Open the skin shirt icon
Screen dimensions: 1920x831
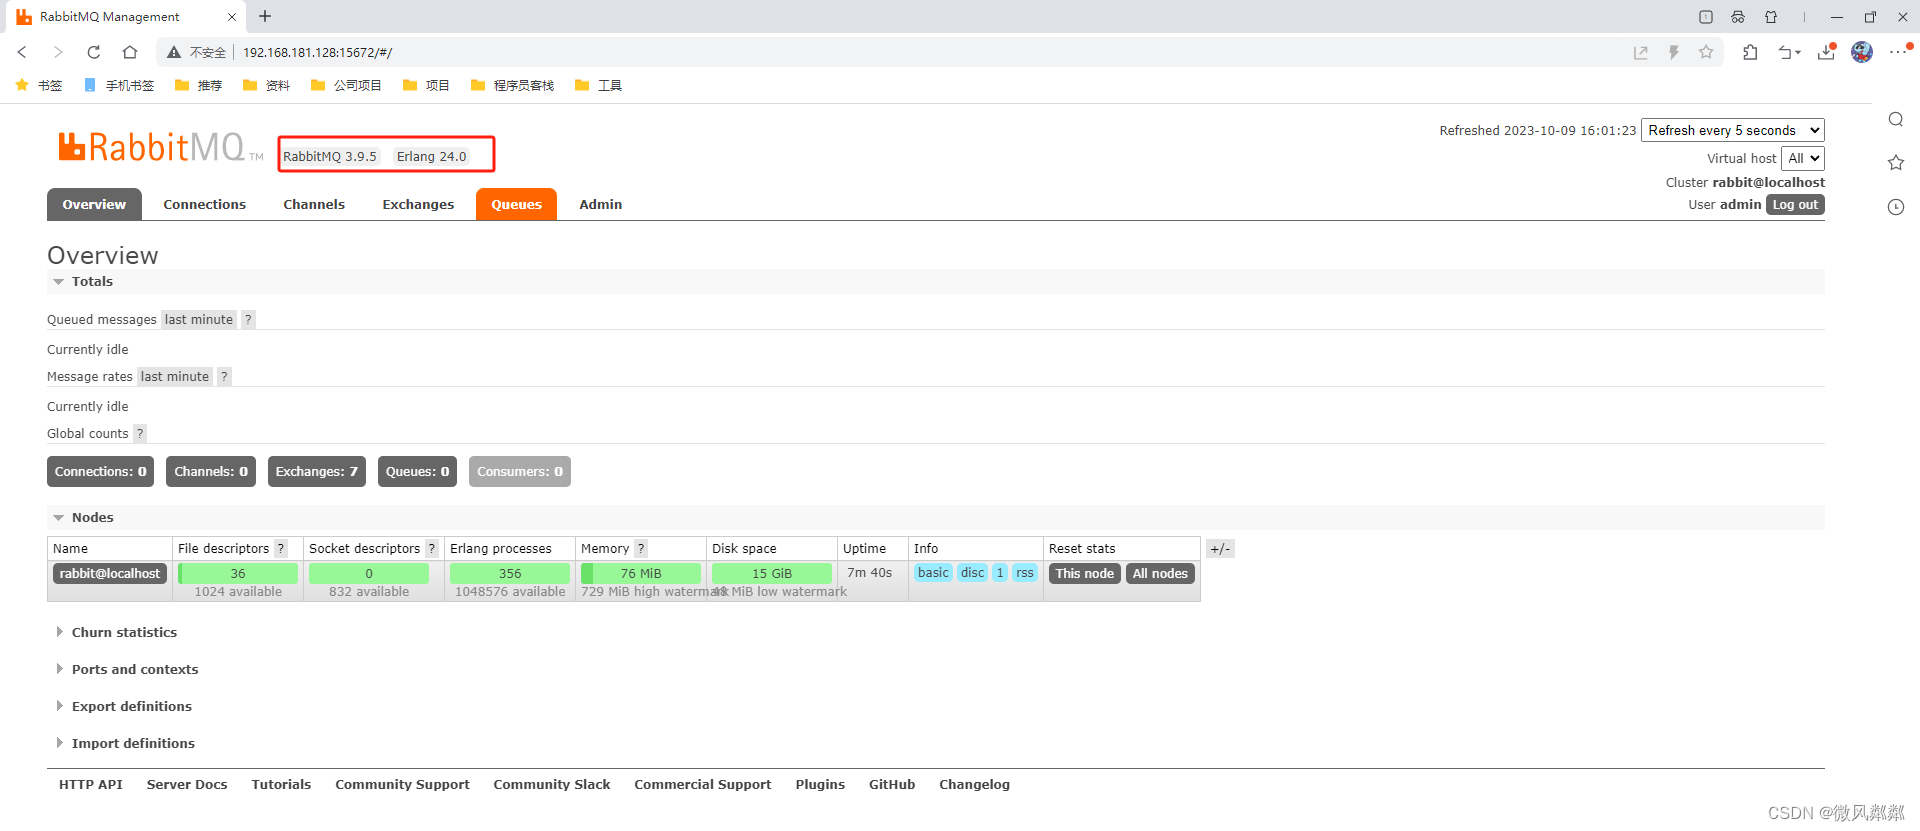point(1771,17)
